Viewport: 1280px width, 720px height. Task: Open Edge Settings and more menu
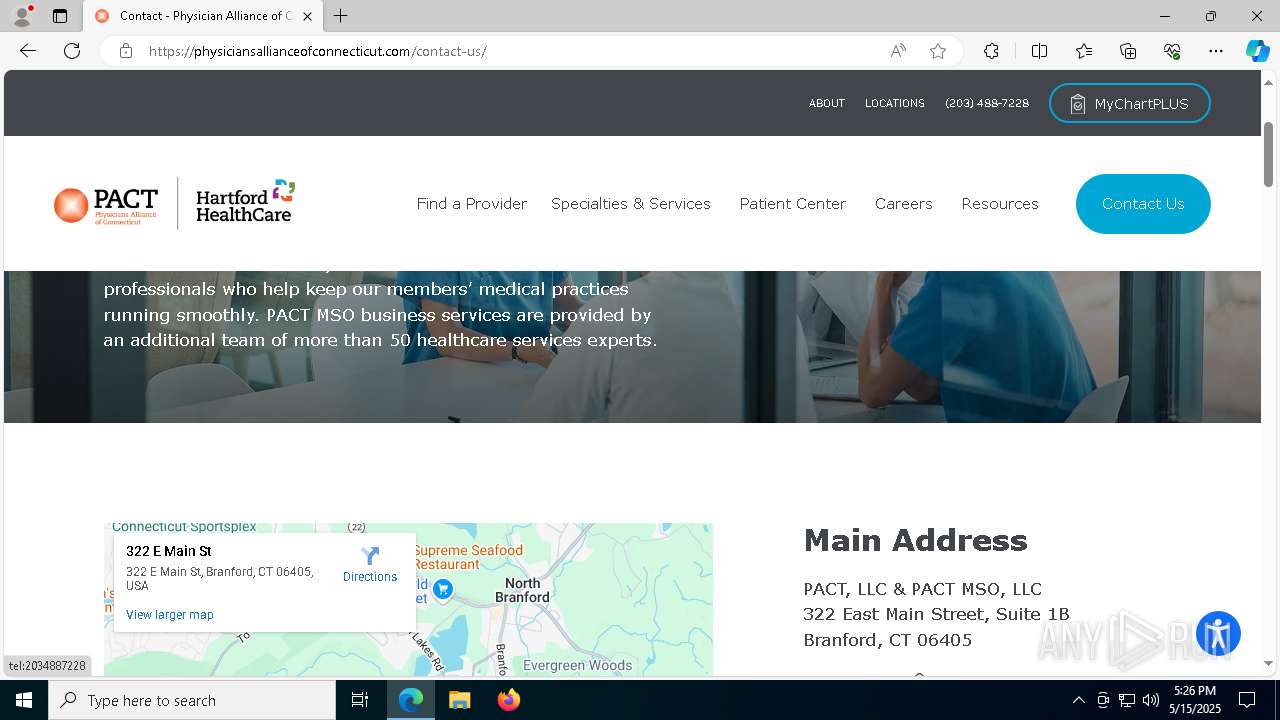coord(1216,51)
